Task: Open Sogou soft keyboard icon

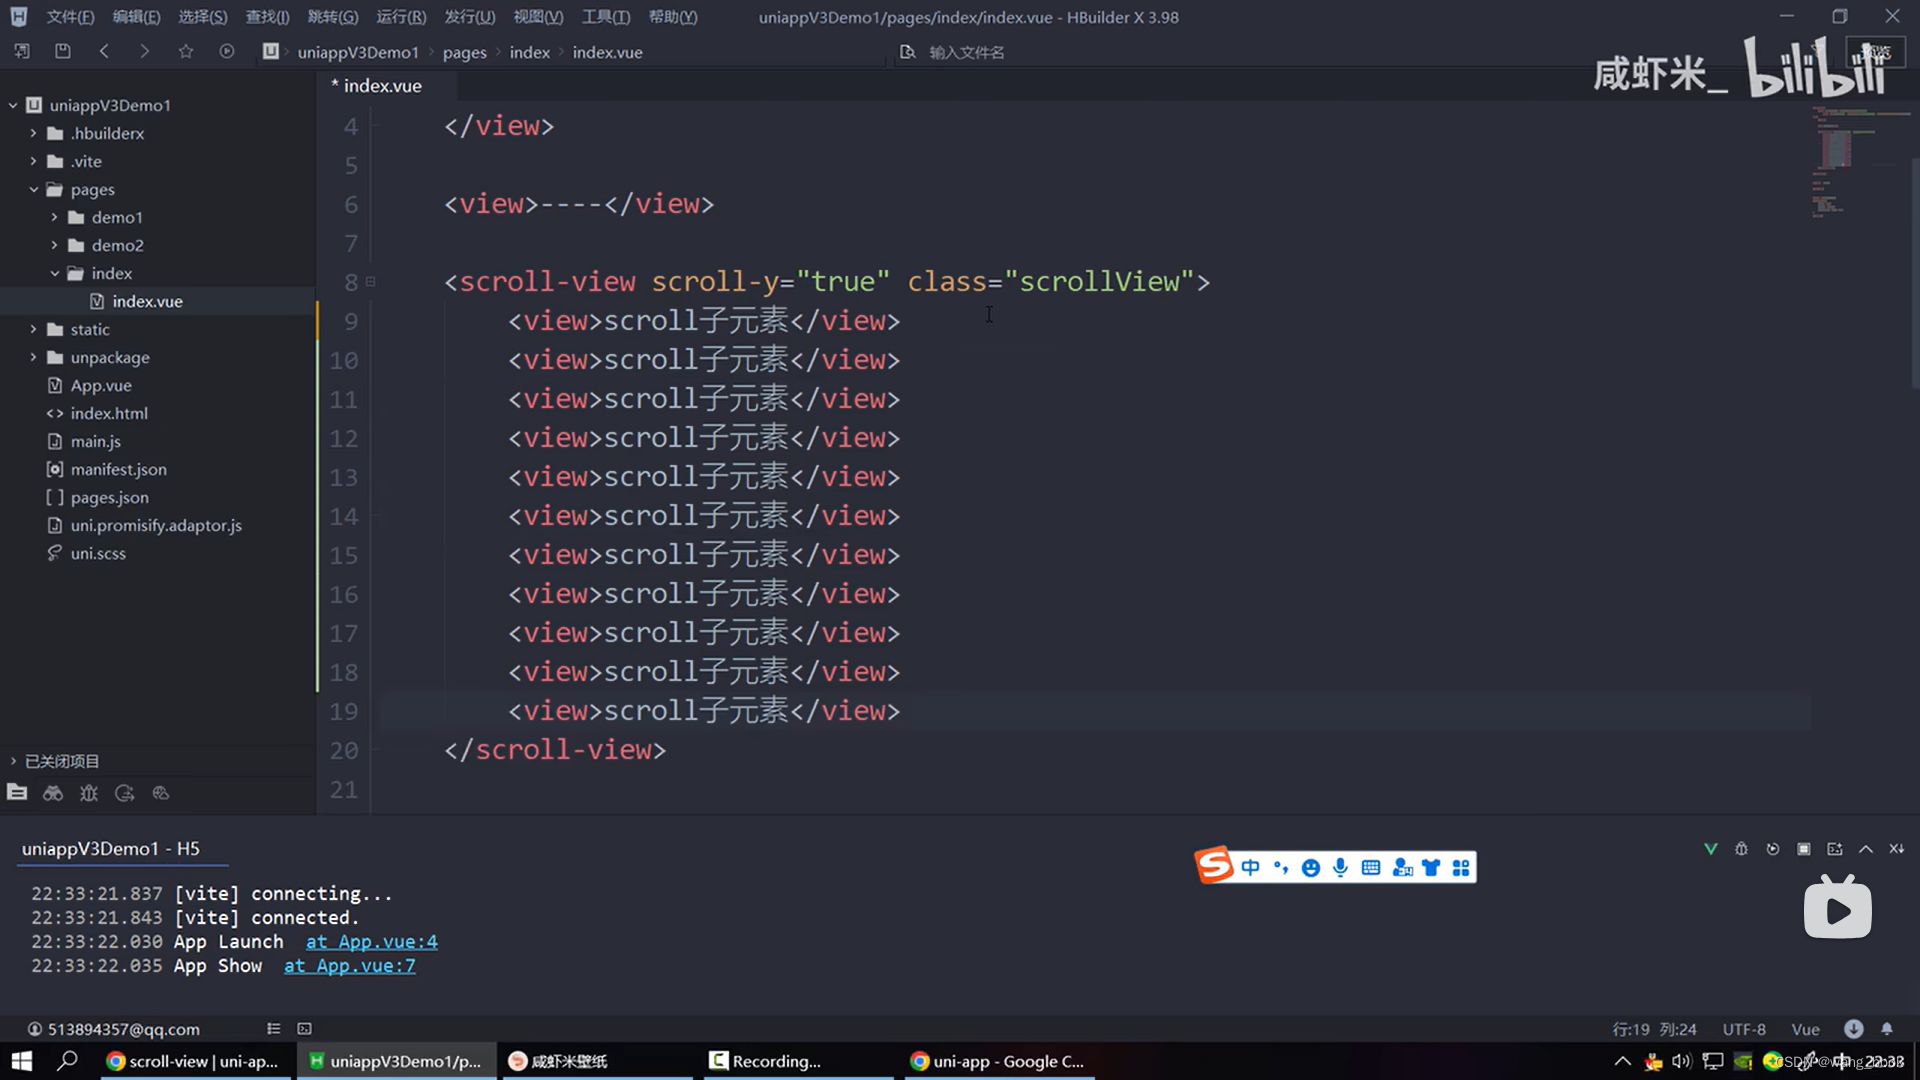Action: pyautogui.click(x=1371, y=867)
